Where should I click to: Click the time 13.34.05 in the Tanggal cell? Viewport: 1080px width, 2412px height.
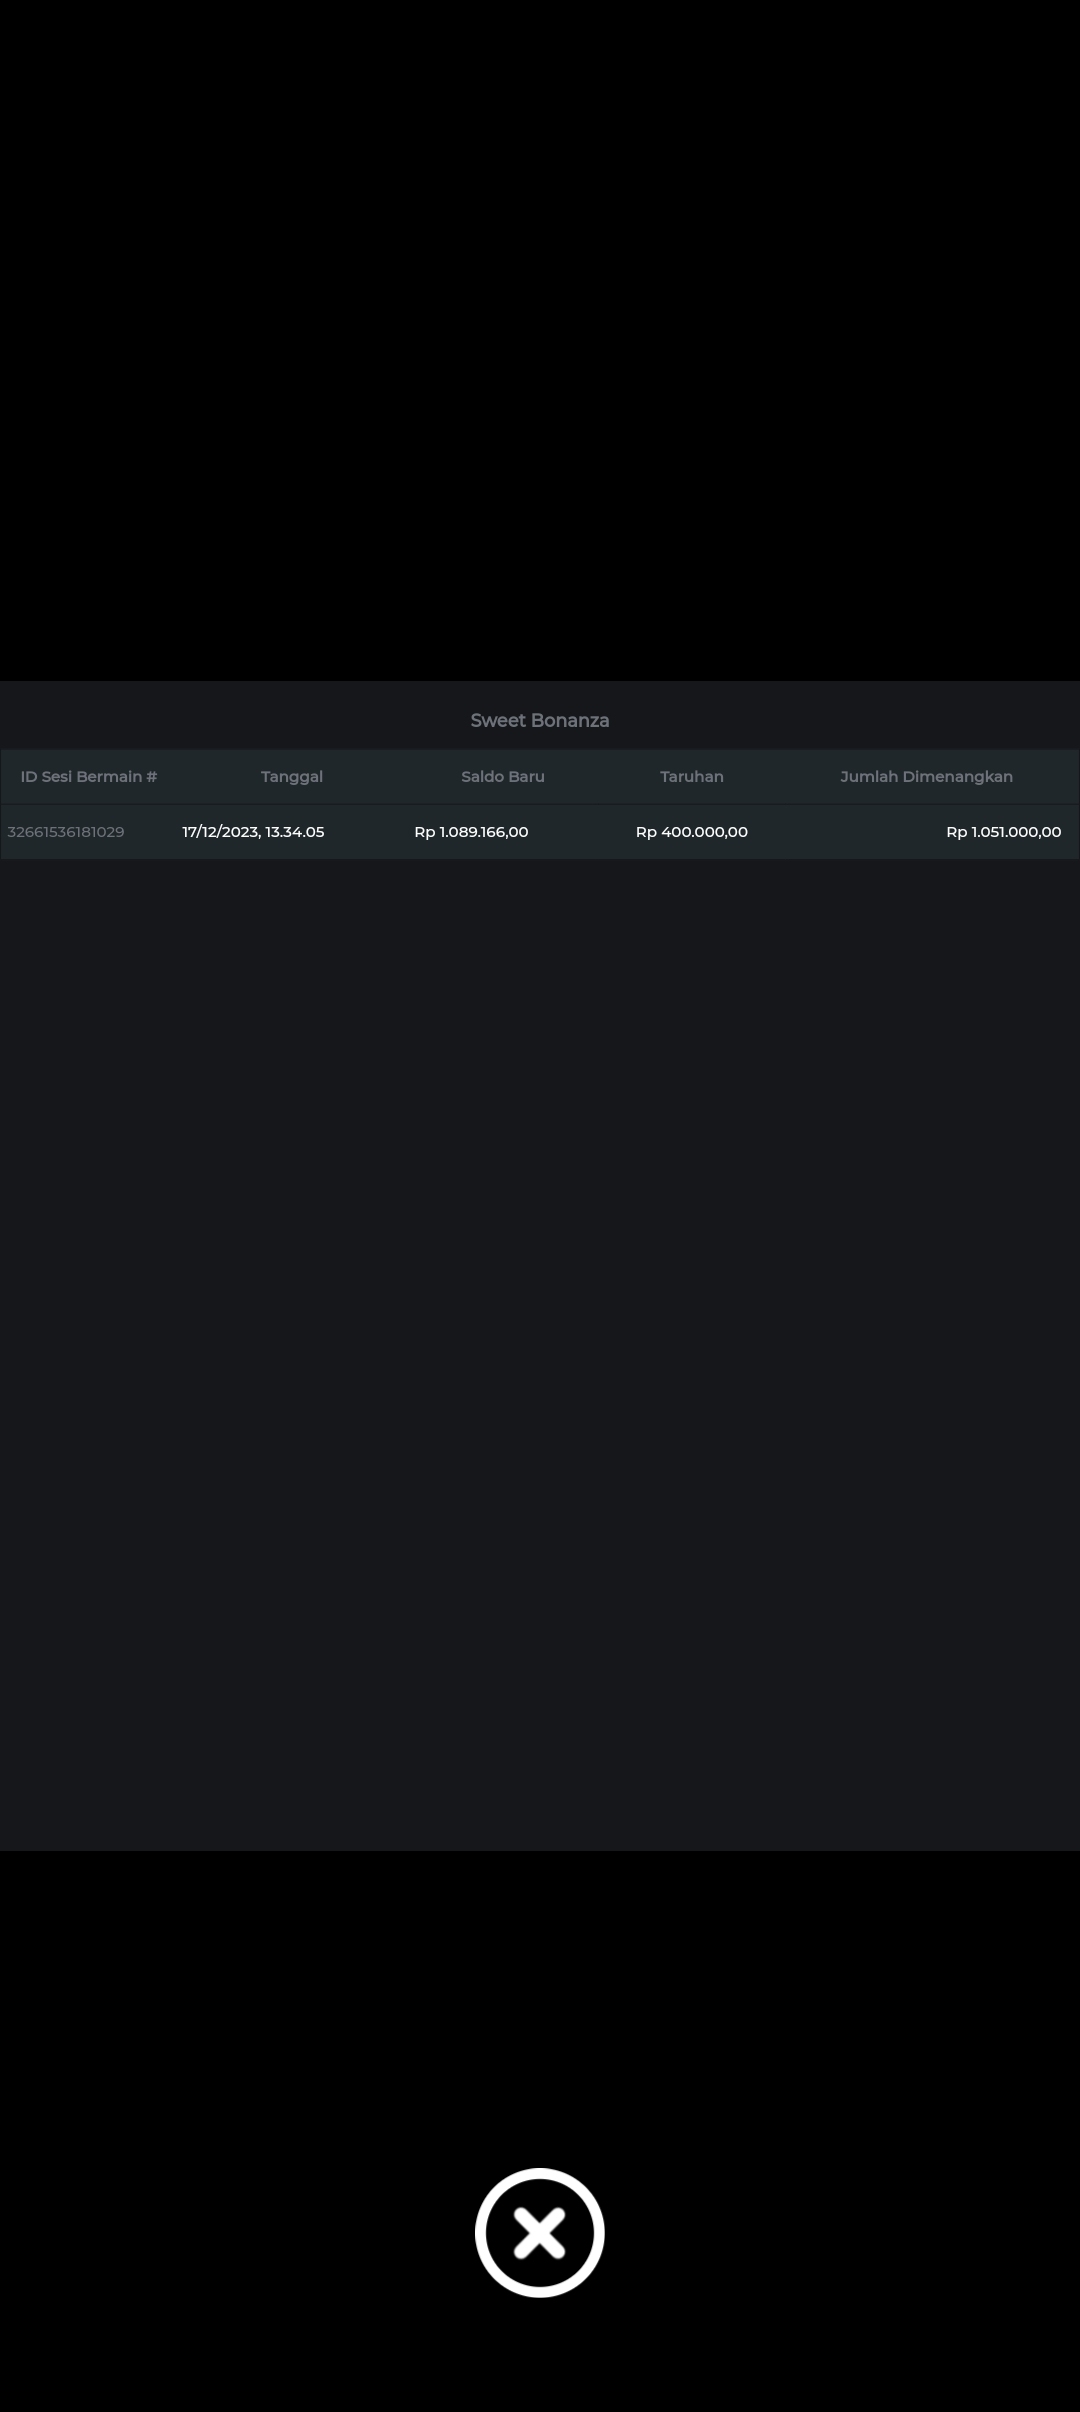(x=295, y=832)
